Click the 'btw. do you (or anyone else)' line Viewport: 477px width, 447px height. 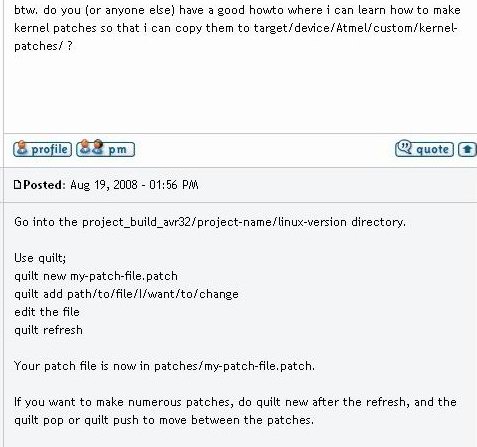click(x=237, y=10)
